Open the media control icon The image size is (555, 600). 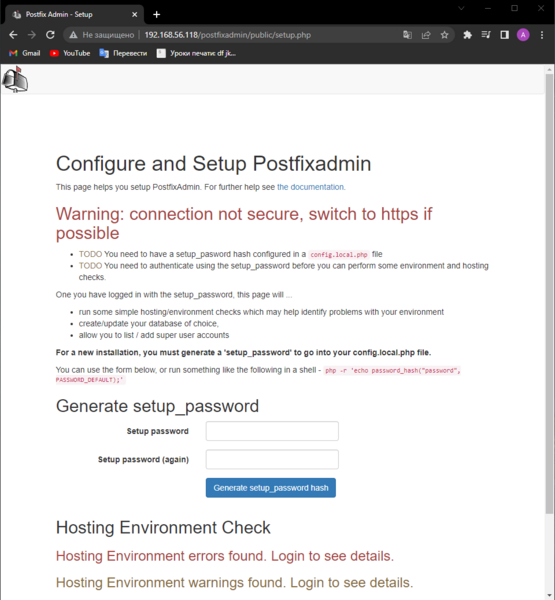[x=486, y=35]
